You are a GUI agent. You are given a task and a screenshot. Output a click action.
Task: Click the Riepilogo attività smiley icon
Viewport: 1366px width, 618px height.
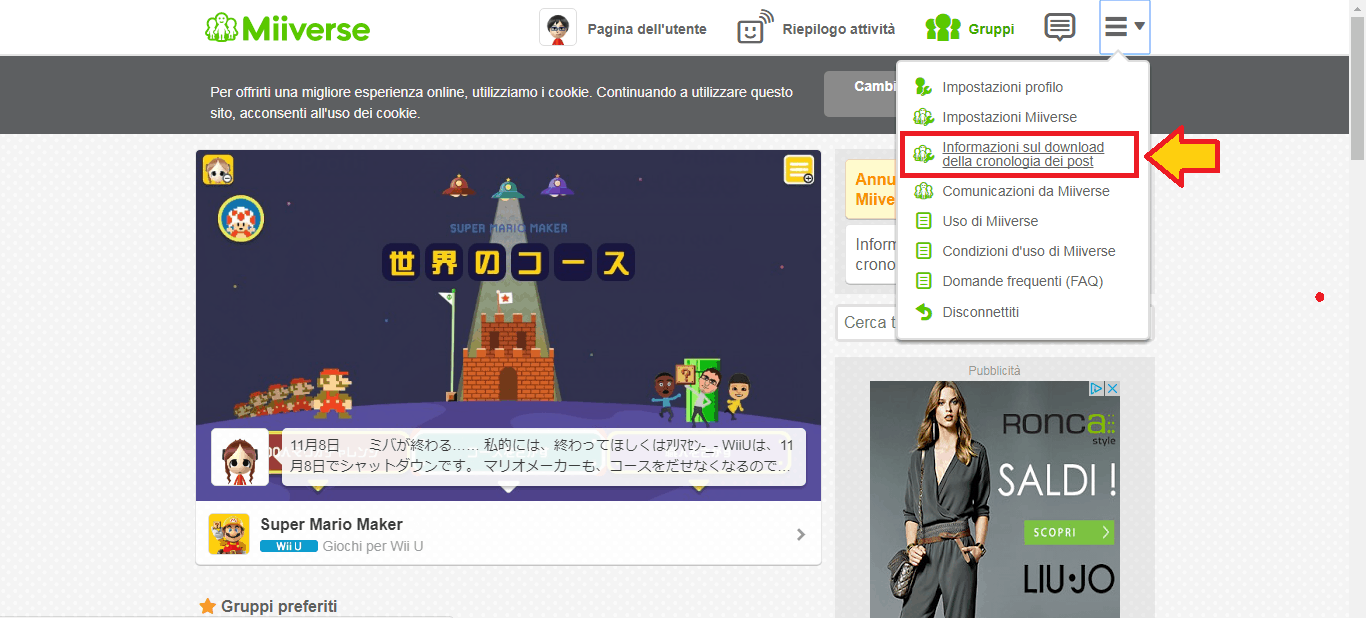[x=755, y=28]
